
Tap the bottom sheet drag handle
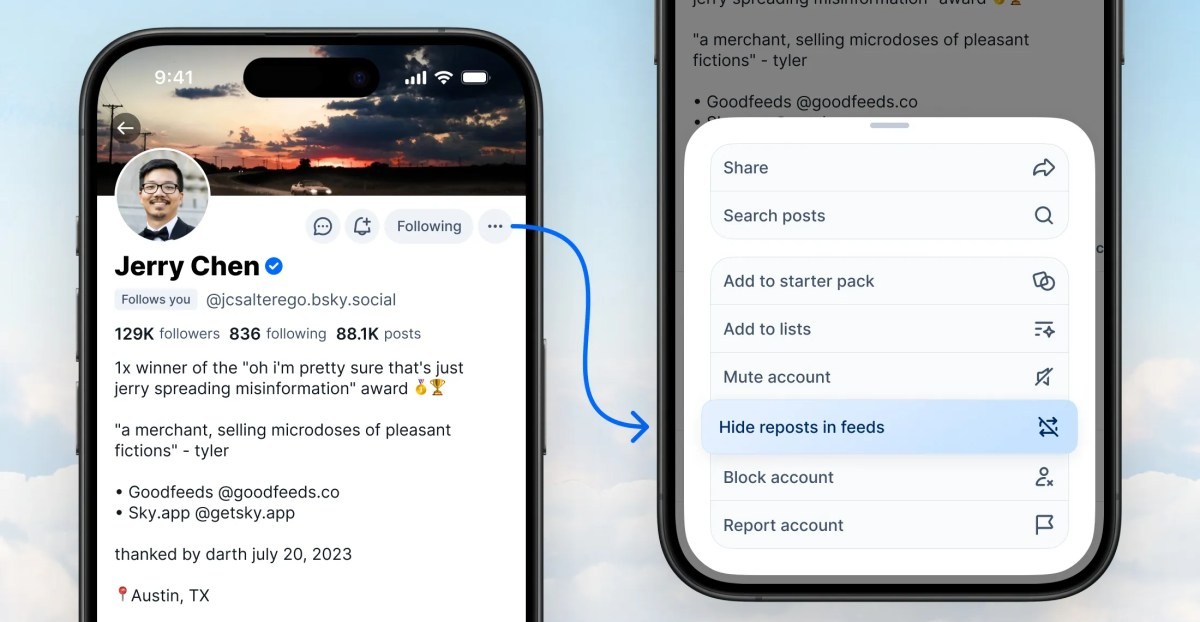[x=890, y=125]
